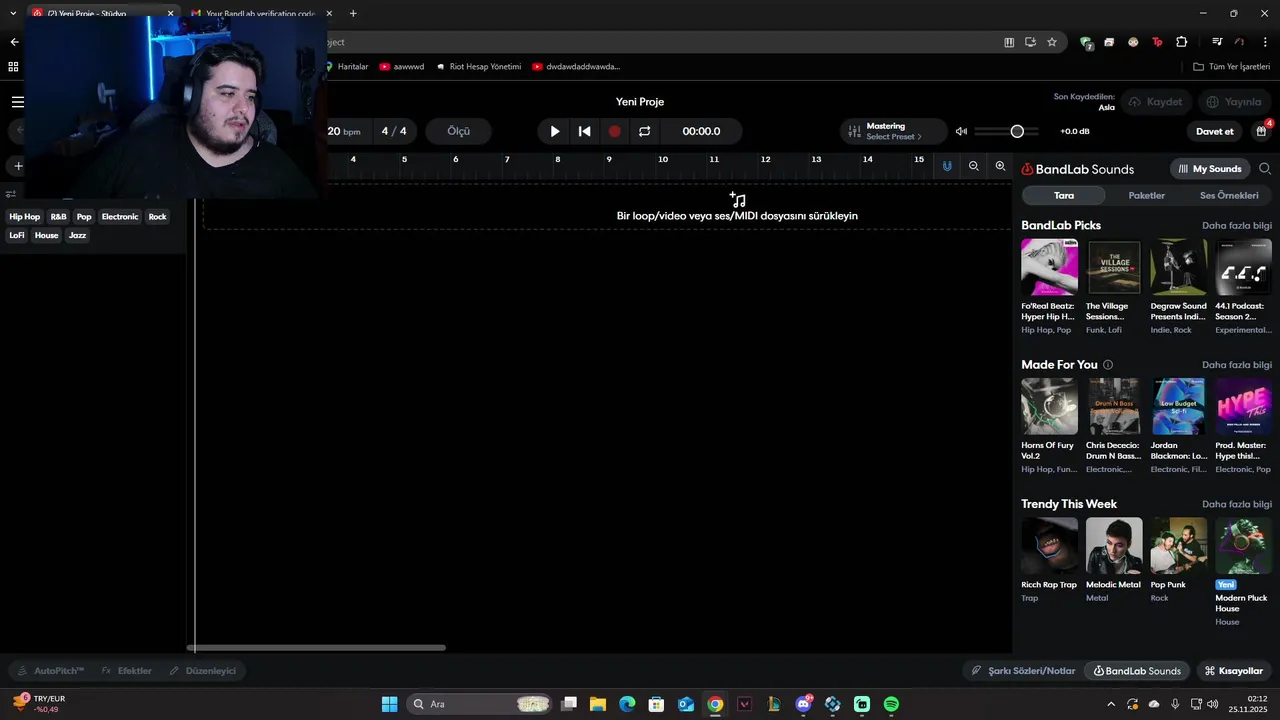Open Jordan Blackmon Low Budget Sci-fi pack

(1179, 406)
